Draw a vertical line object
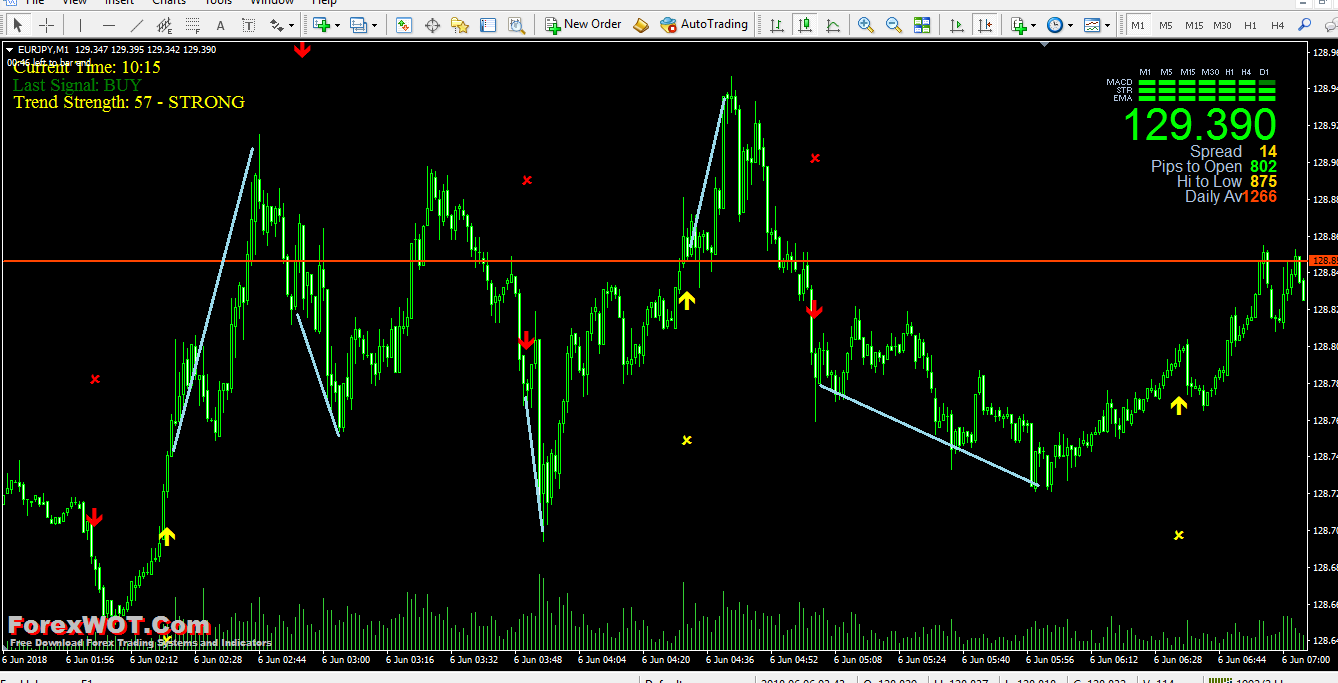 coord(81,24)
